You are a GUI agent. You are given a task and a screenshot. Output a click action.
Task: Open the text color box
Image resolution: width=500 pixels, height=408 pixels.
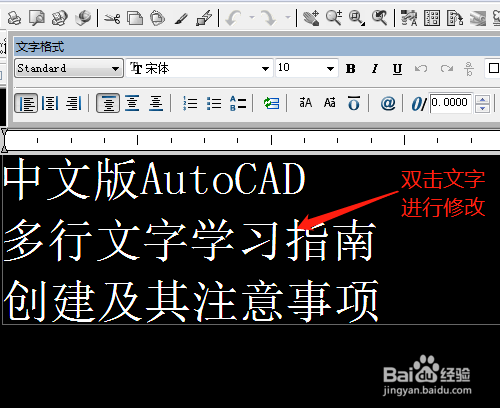pos(493,68)
